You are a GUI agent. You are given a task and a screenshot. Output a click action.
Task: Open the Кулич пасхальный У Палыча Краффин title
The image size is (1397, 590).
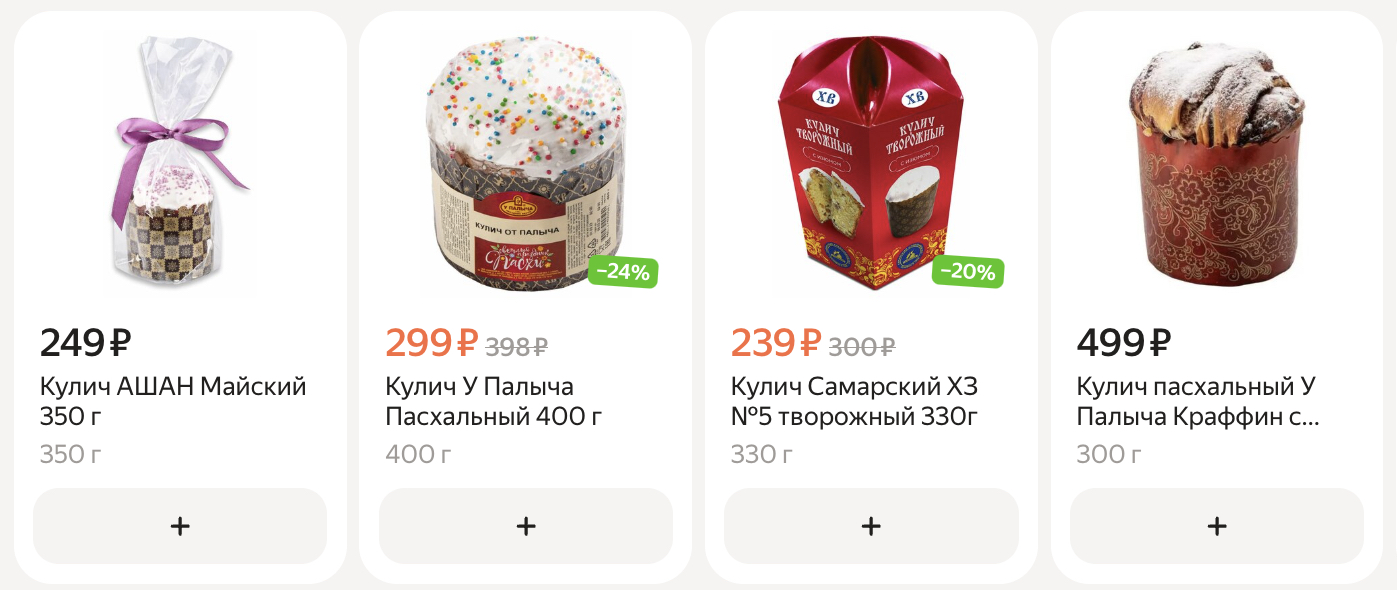1198,401
